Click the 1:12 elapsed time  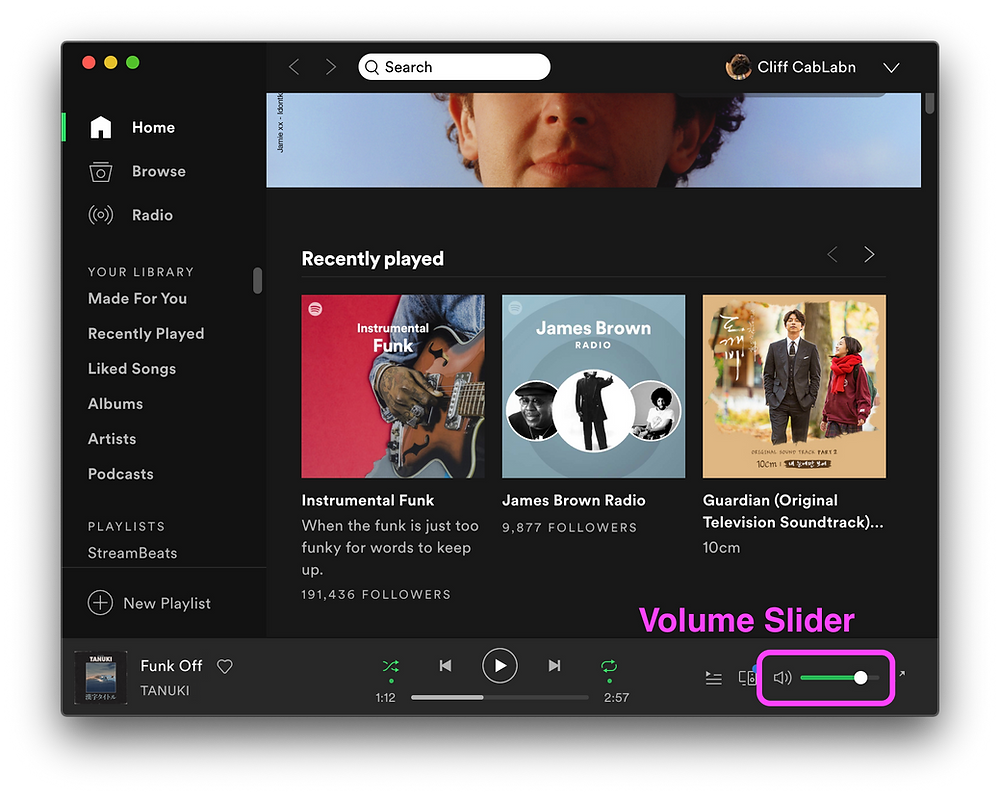click(385, 698)
